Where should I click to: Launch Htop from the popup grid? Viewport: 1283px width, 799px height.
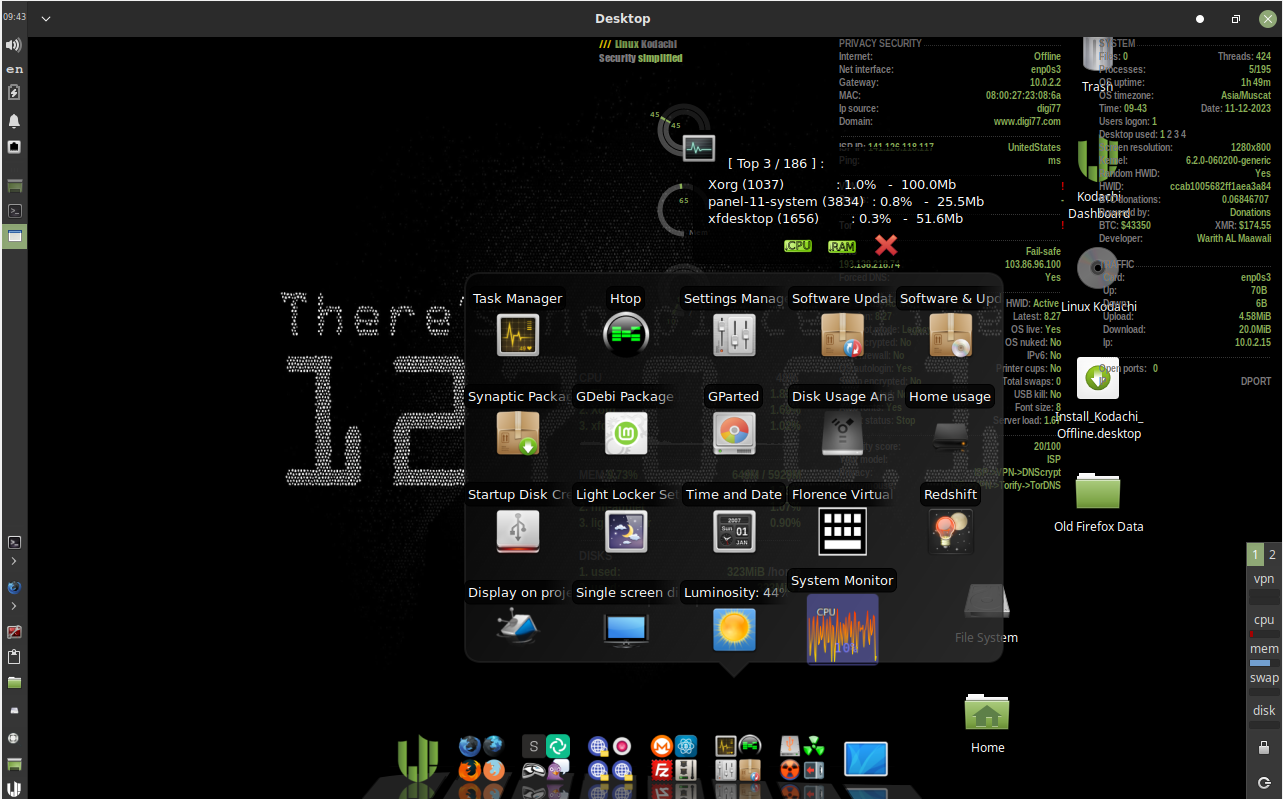(x=626, y=335)
